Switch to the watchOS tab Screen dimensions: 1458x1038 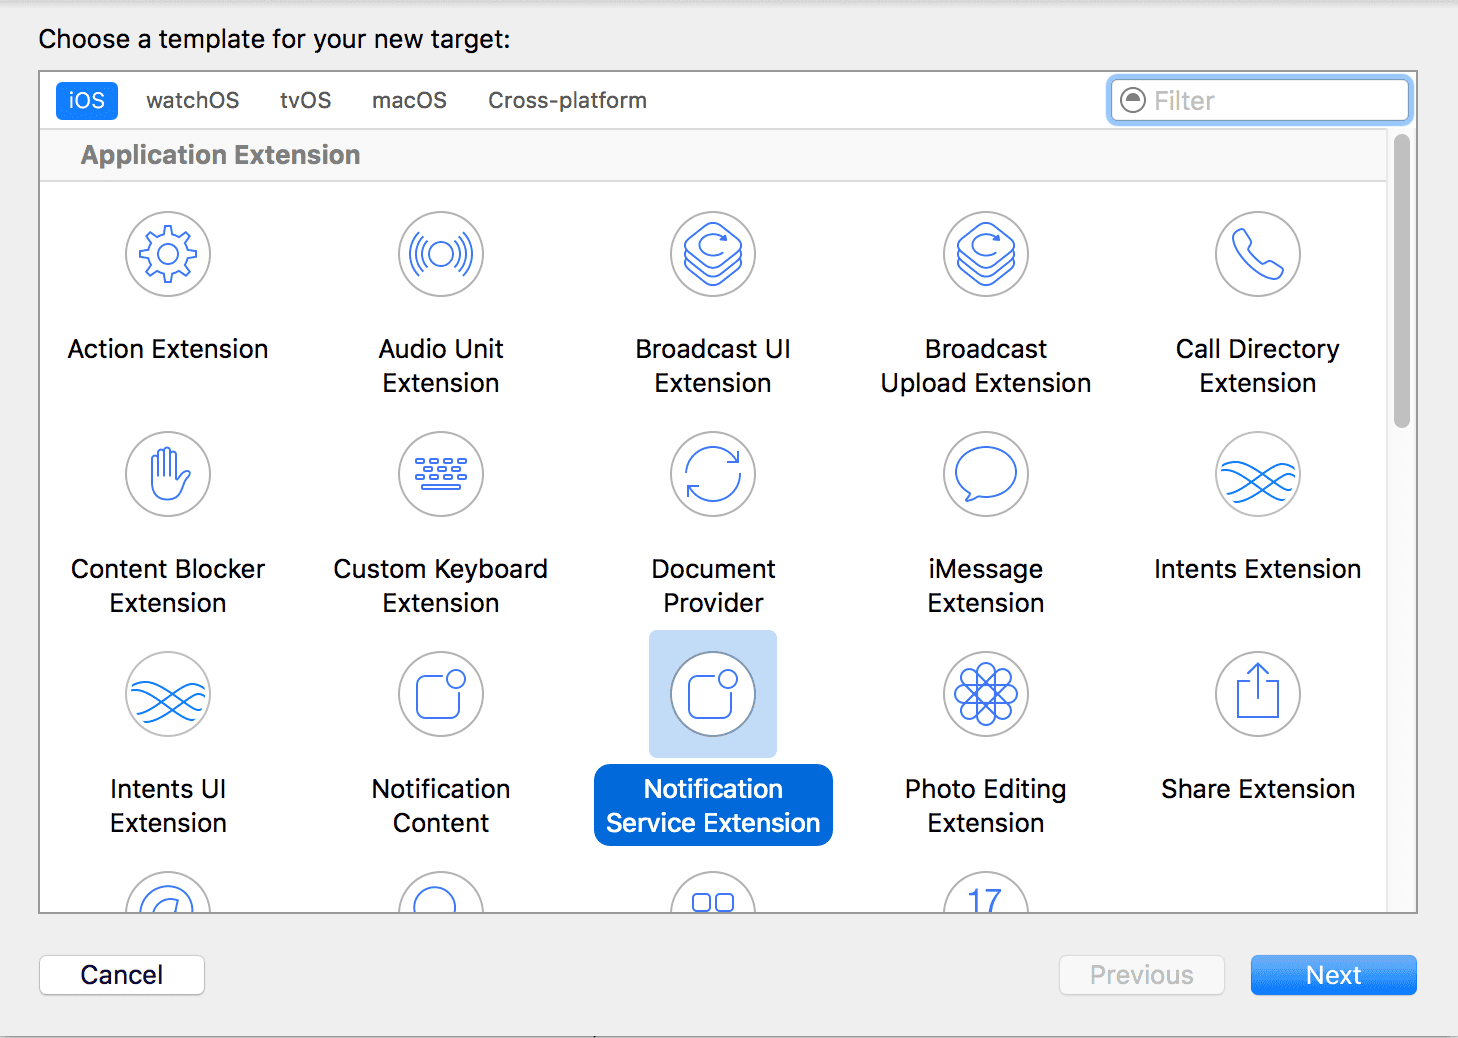coord(192,101)
